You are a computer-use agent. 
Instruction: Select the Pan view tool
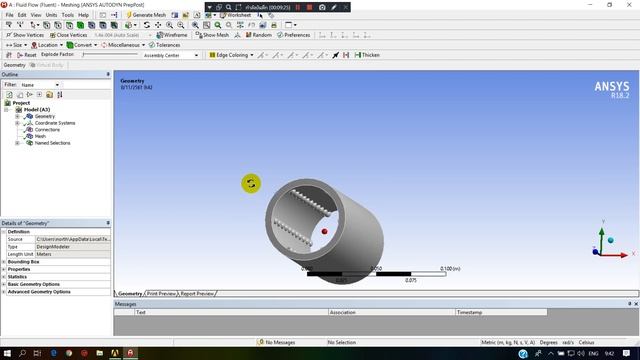[x=158, y=25]
